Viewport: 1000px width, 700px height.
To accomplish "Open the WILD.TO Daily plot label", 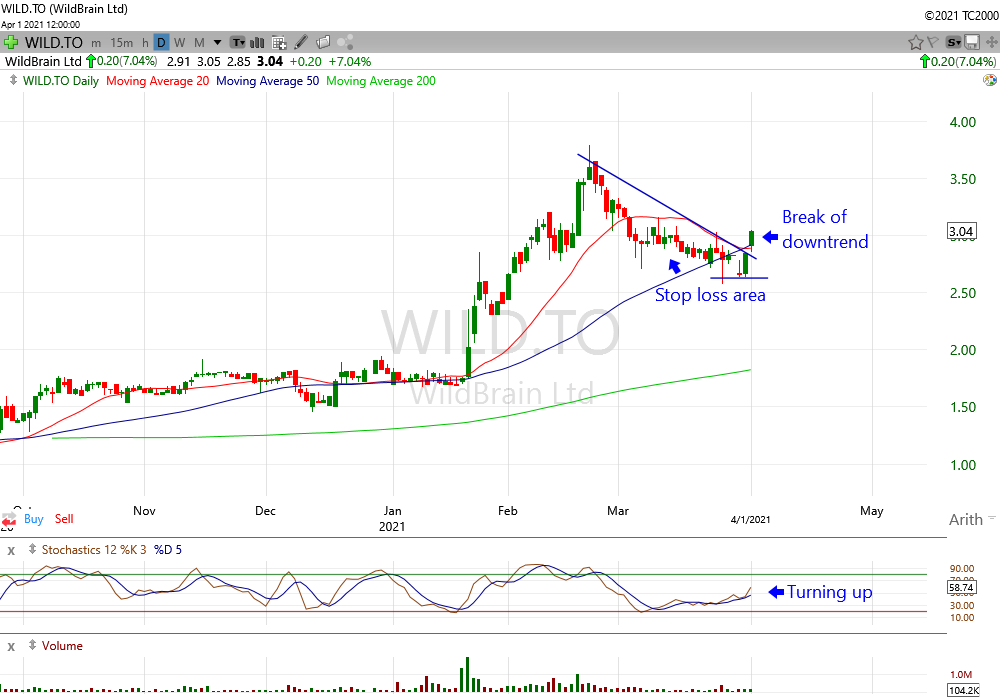I will pyautogui.click(x=61, y=81).
